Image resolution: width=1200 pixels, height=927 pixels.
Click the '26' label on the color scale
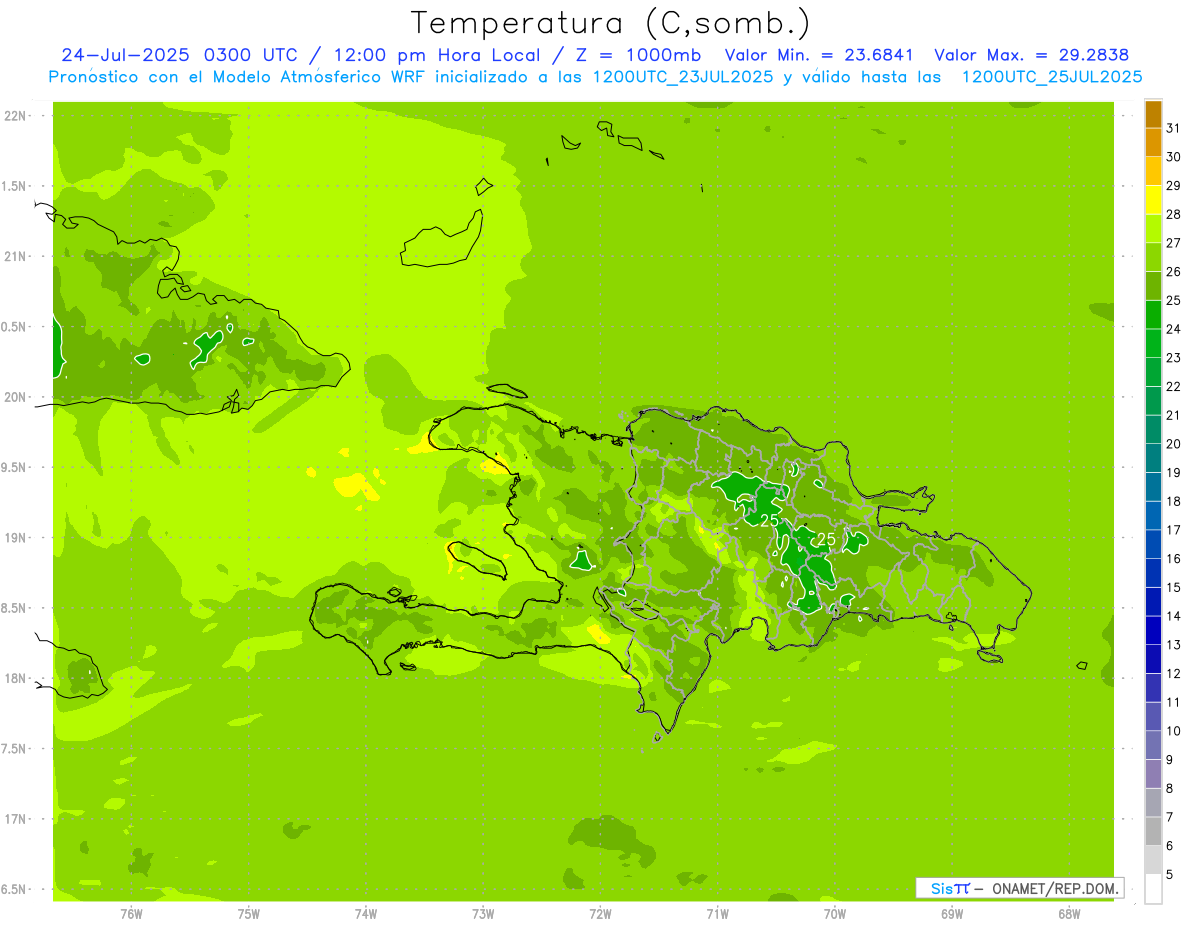1174,272
